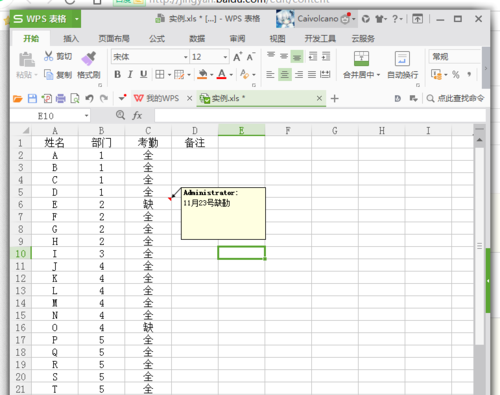
Task: Click the Save floppy disk icon
Action: tap(32, 98)
